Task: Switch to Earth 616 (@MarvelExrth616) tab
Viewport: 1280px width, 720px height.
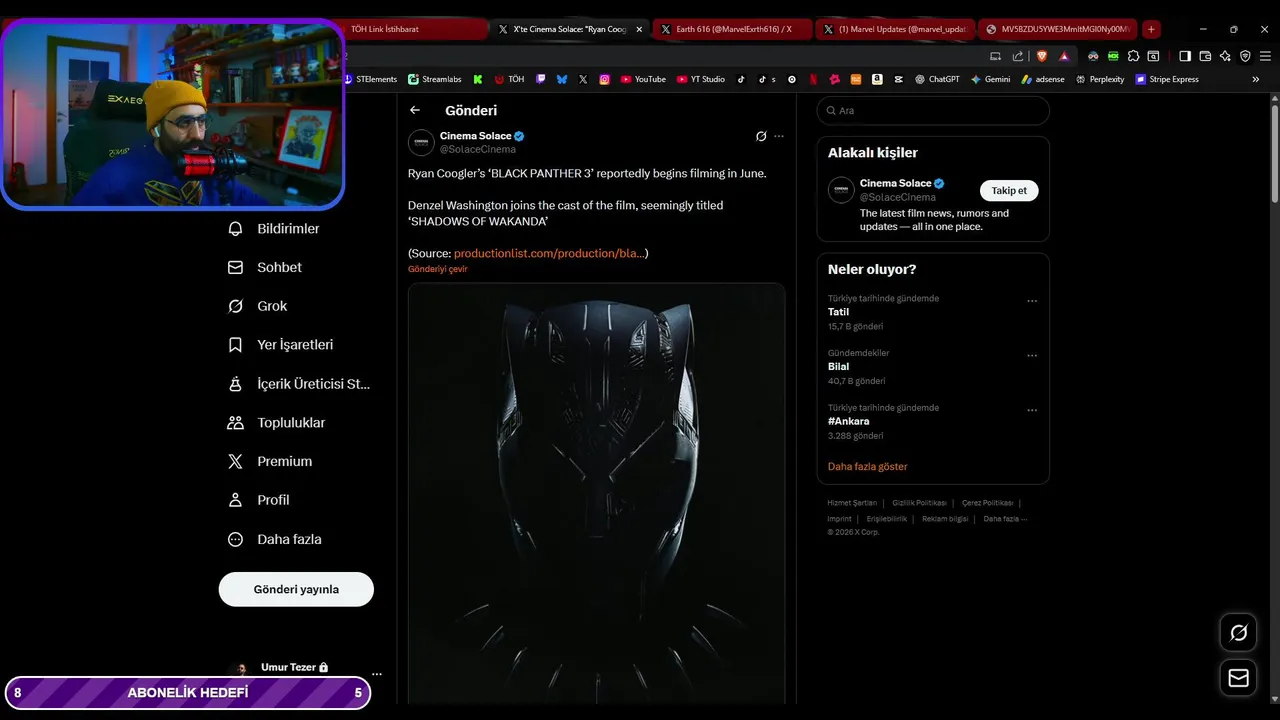Action: click(730, 29)
